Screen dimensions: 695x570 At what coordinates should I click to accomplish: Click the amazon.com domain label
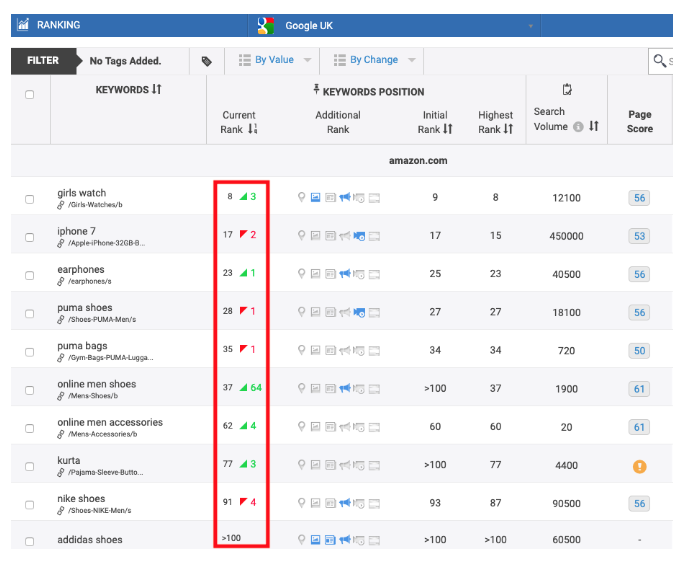click(418, 160)
